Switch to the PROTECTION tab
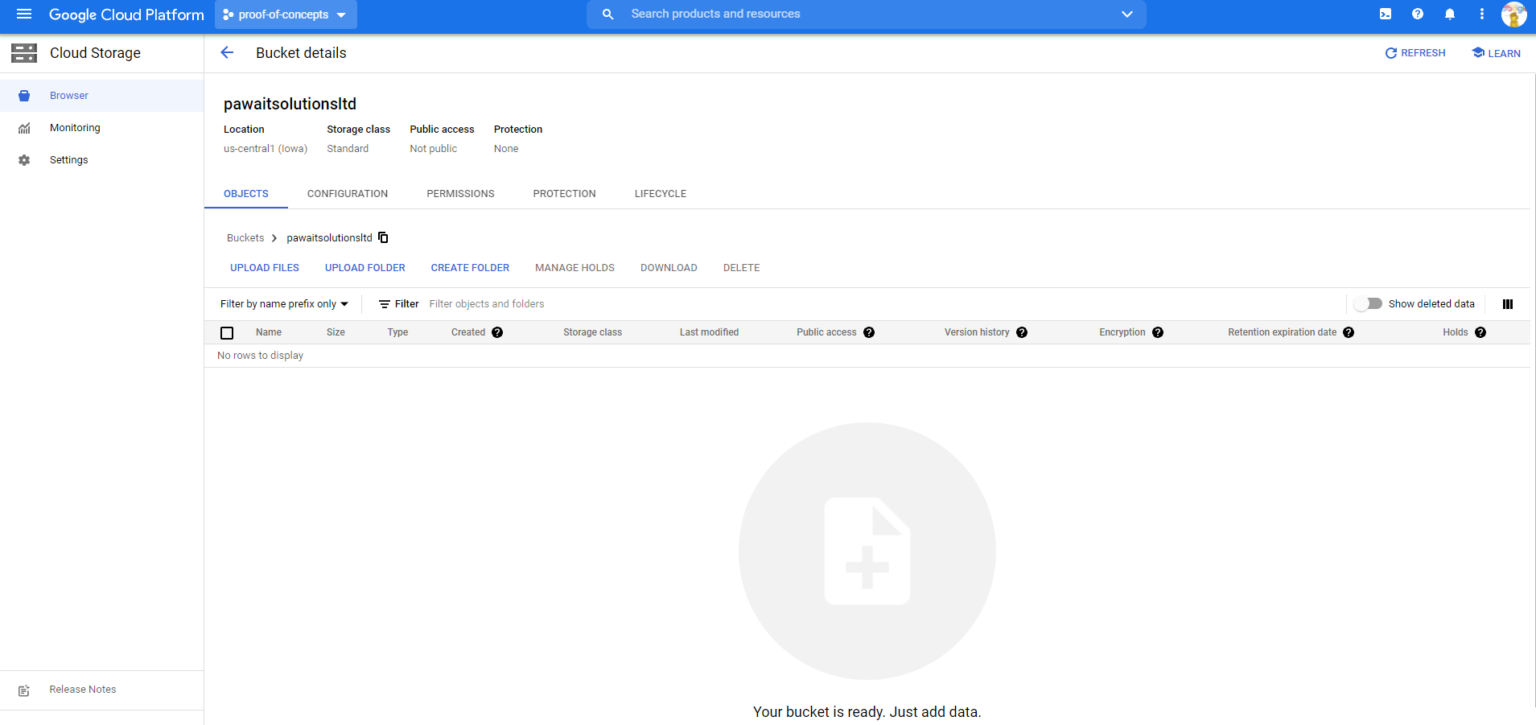1536x725 pixels. [x=564, y=194]
